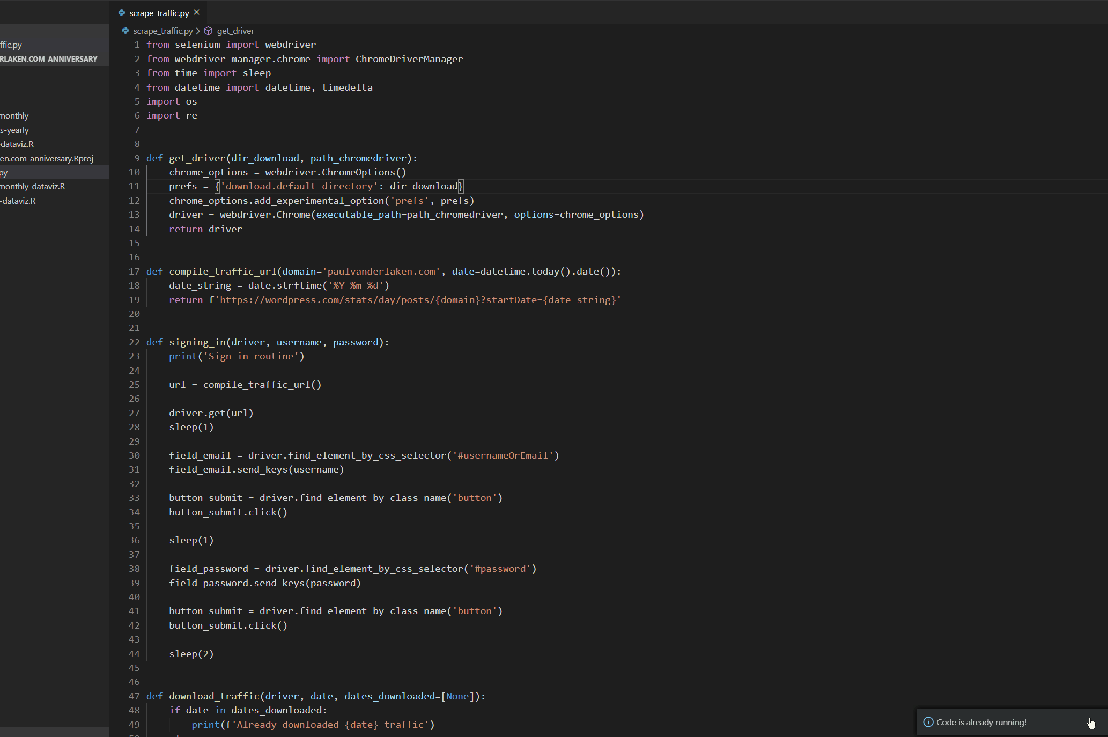Click the 'Already downloaded {date} traffic' print line
Image resolution: width=1108 pixels, height=737 pixels.
(x=313, y=725)
